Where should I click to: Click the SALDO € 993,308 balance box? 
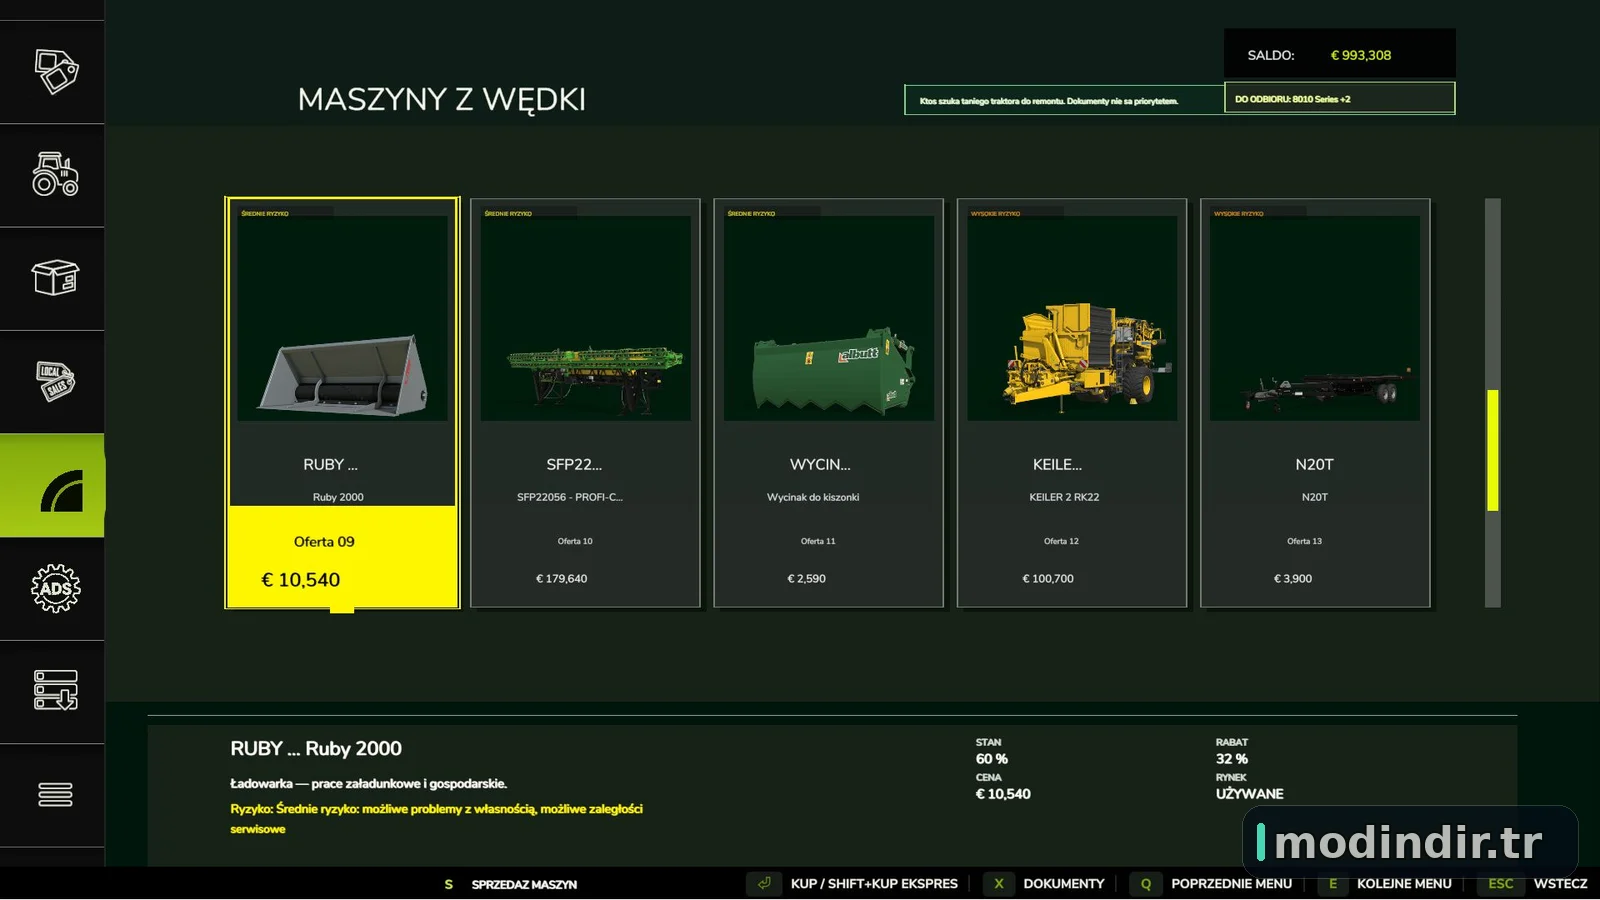click(x=1340, y=54)
